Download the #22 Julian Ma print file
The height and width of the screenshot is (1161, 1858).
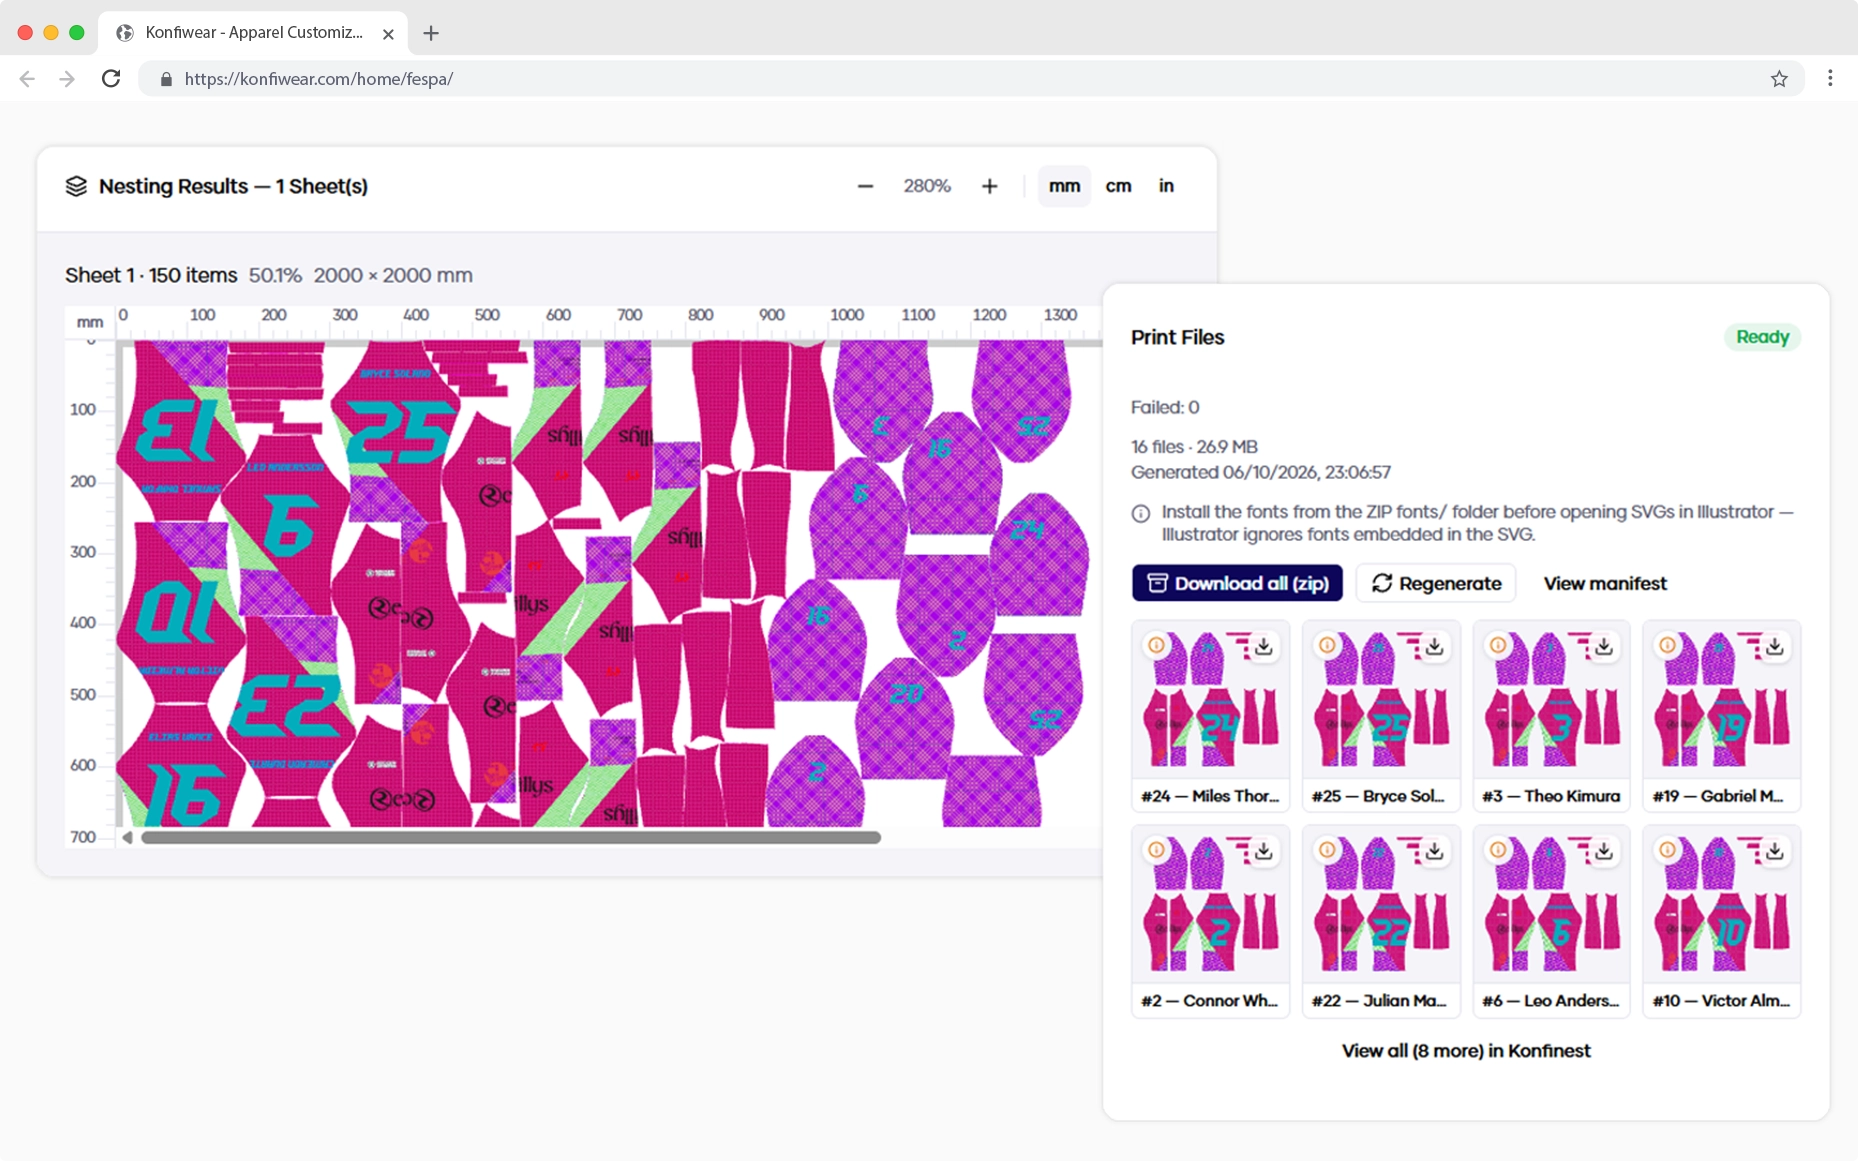[x=1434, y=851]
